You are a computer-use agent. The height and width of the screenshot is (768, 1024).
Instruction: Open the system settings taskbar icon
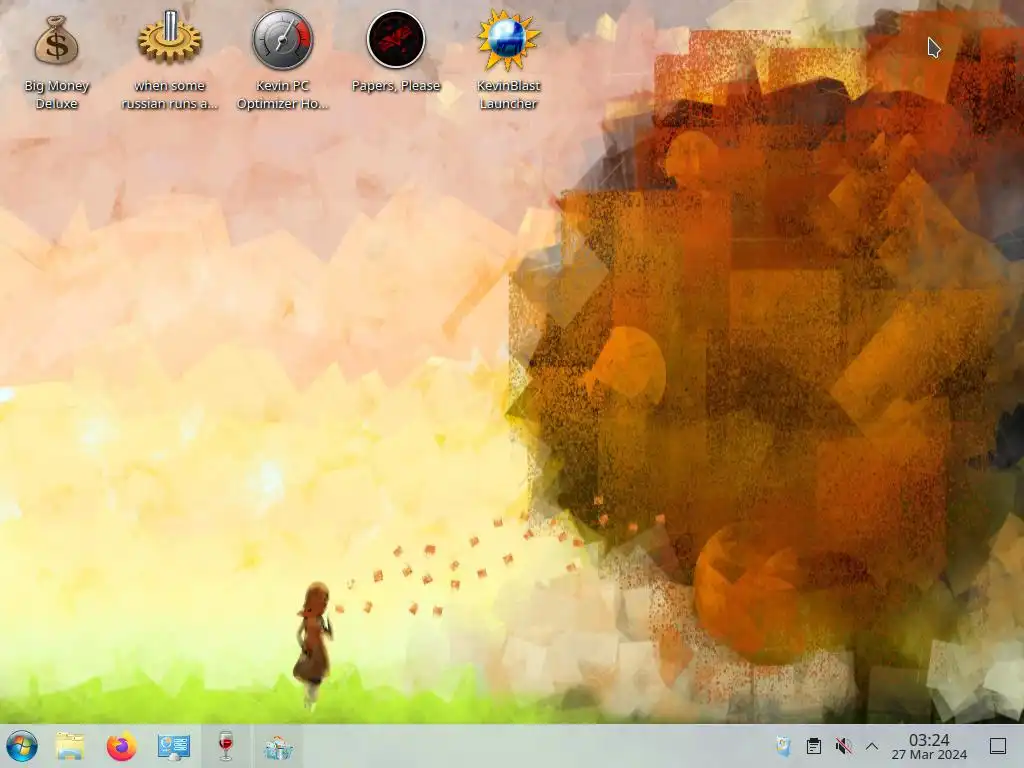click(174, 746)
